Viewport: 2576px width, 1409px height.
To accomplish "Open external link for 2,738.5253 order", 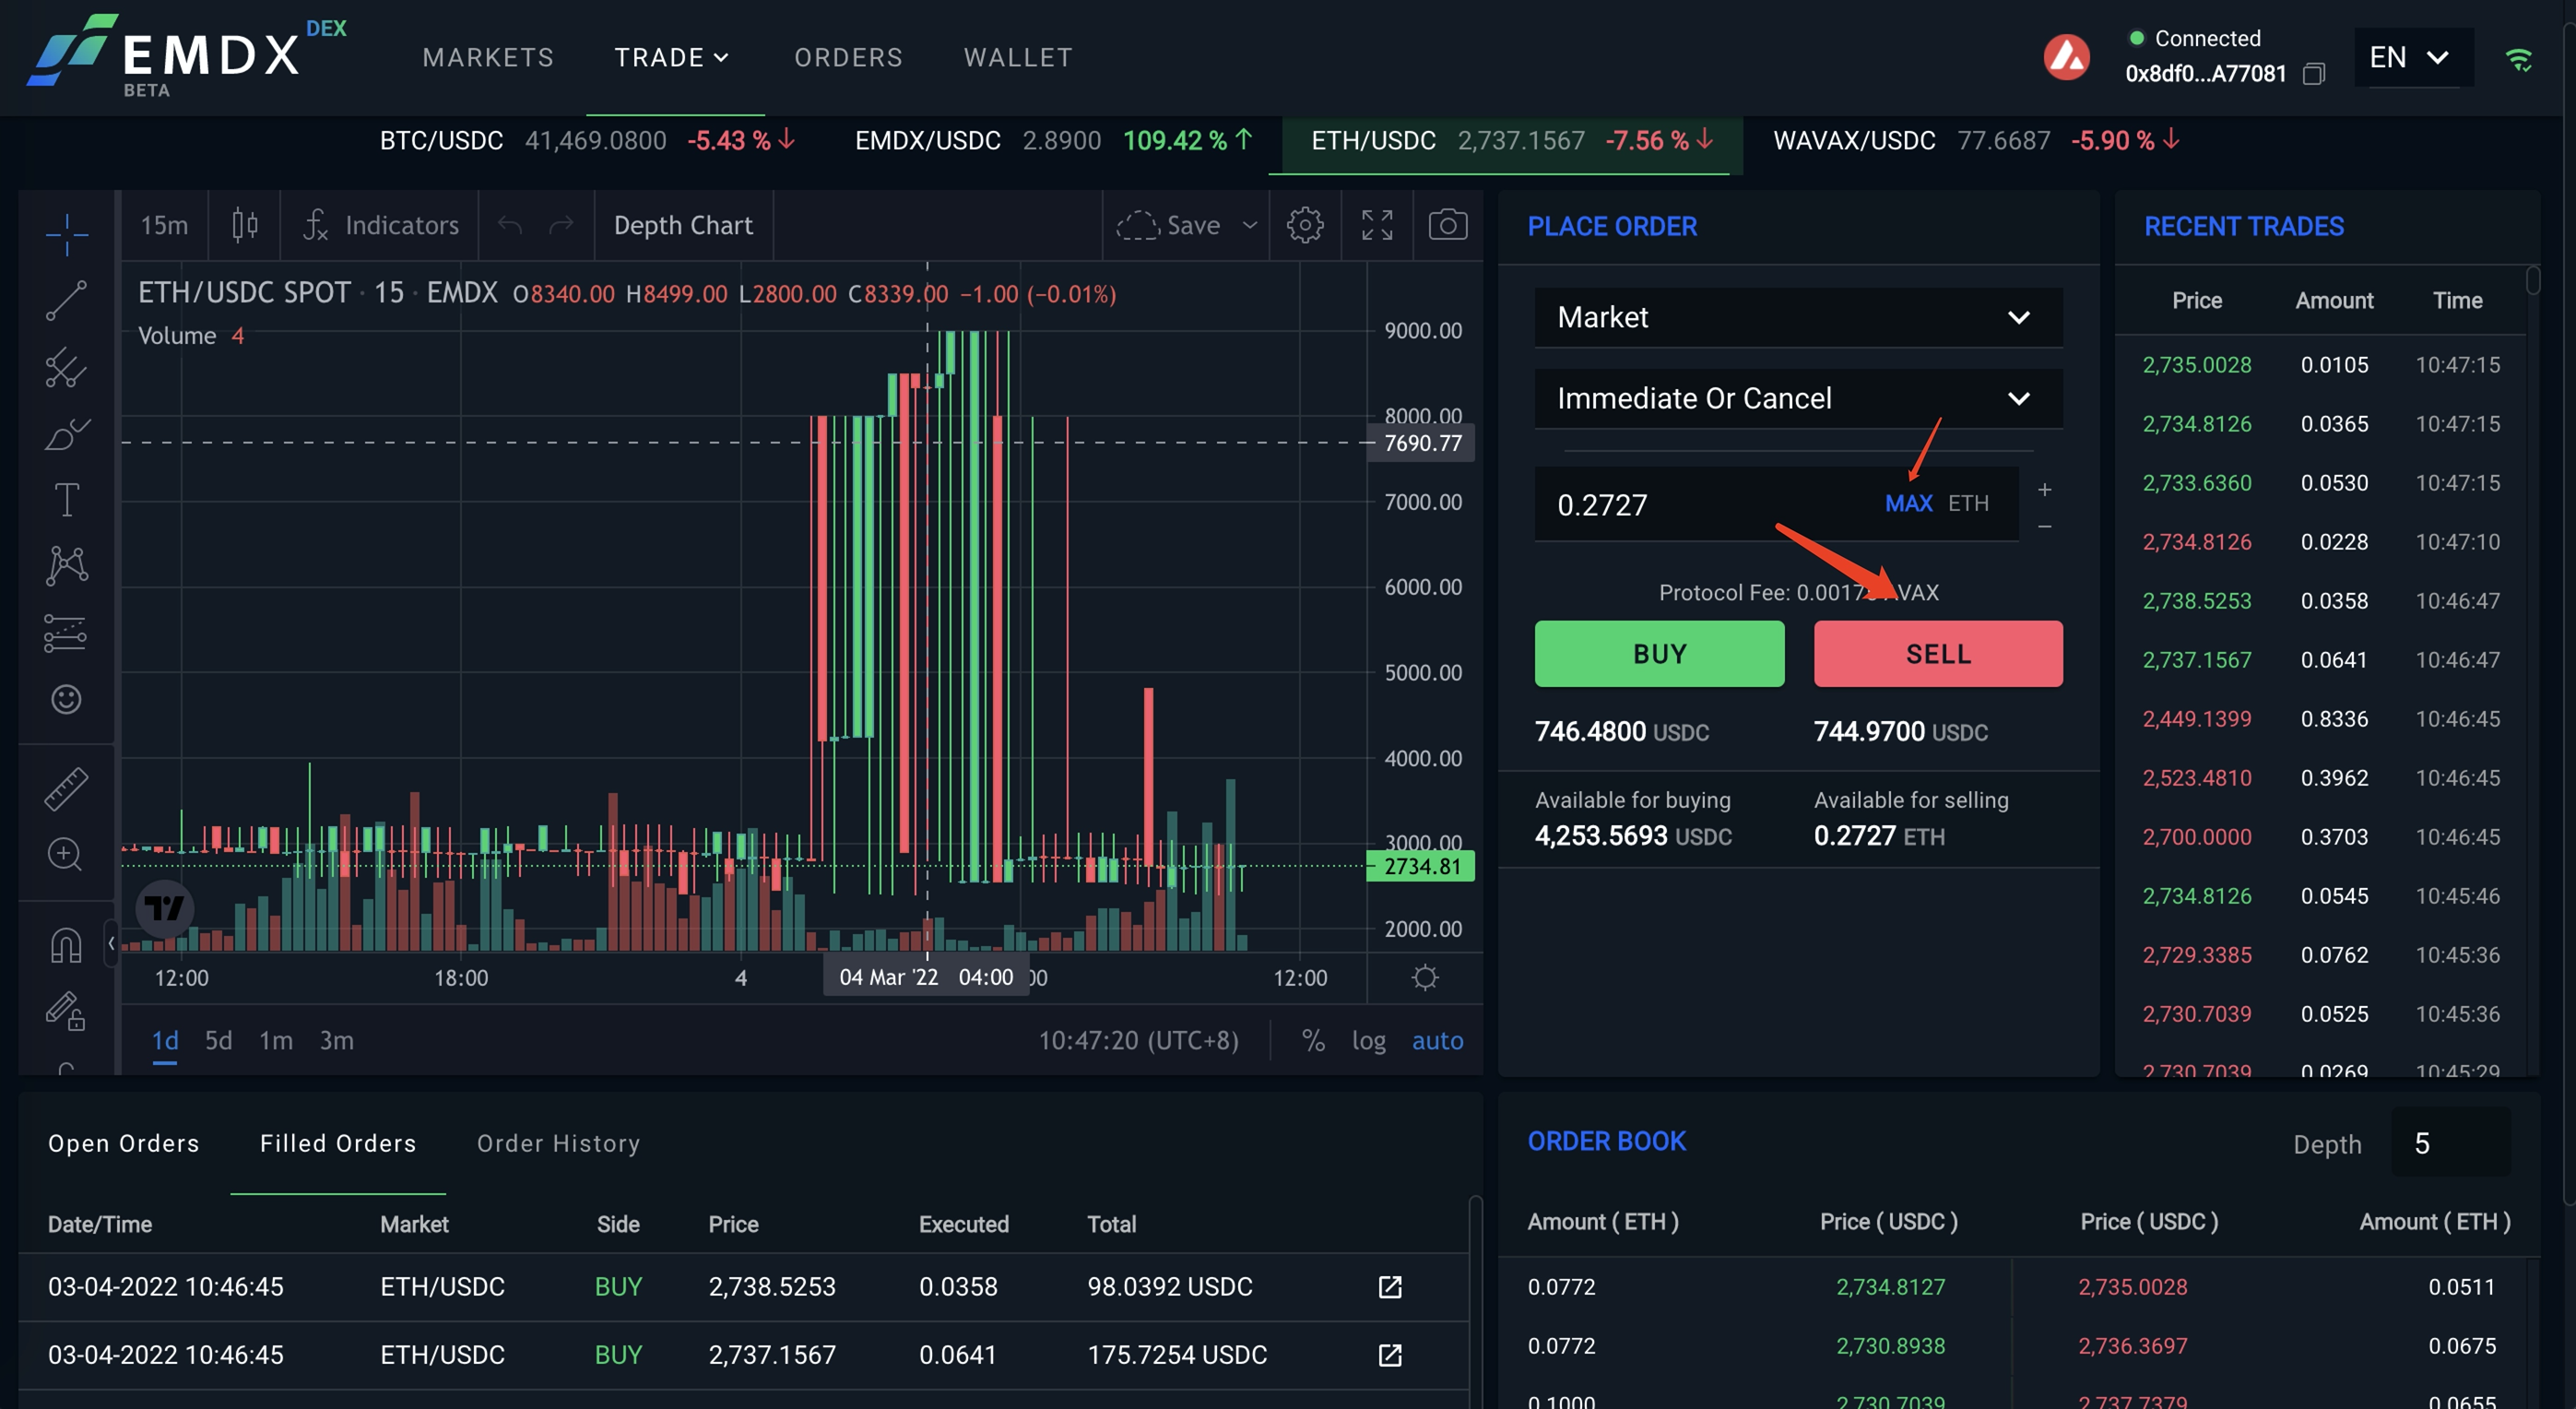I will pos(1389,1287).
